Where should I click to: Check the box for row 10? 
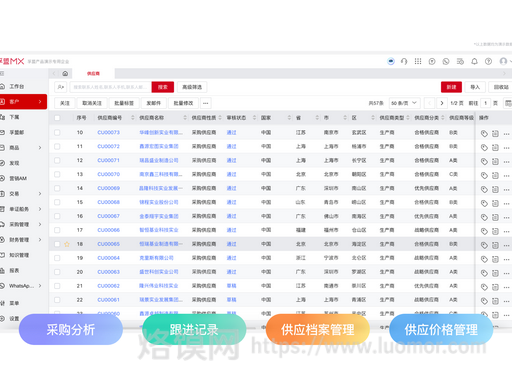57,132
